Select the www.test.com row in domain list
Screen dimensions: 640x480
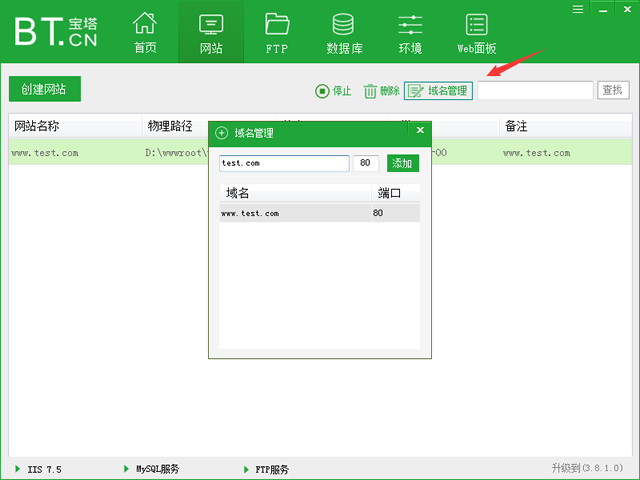coord(318,213)
